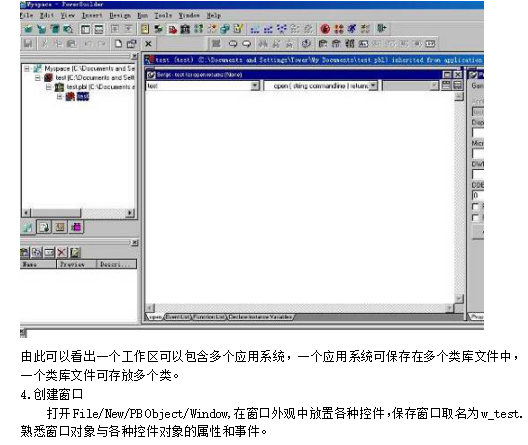
Task: Click the Redo arrow icon
Action: point(102,44)
